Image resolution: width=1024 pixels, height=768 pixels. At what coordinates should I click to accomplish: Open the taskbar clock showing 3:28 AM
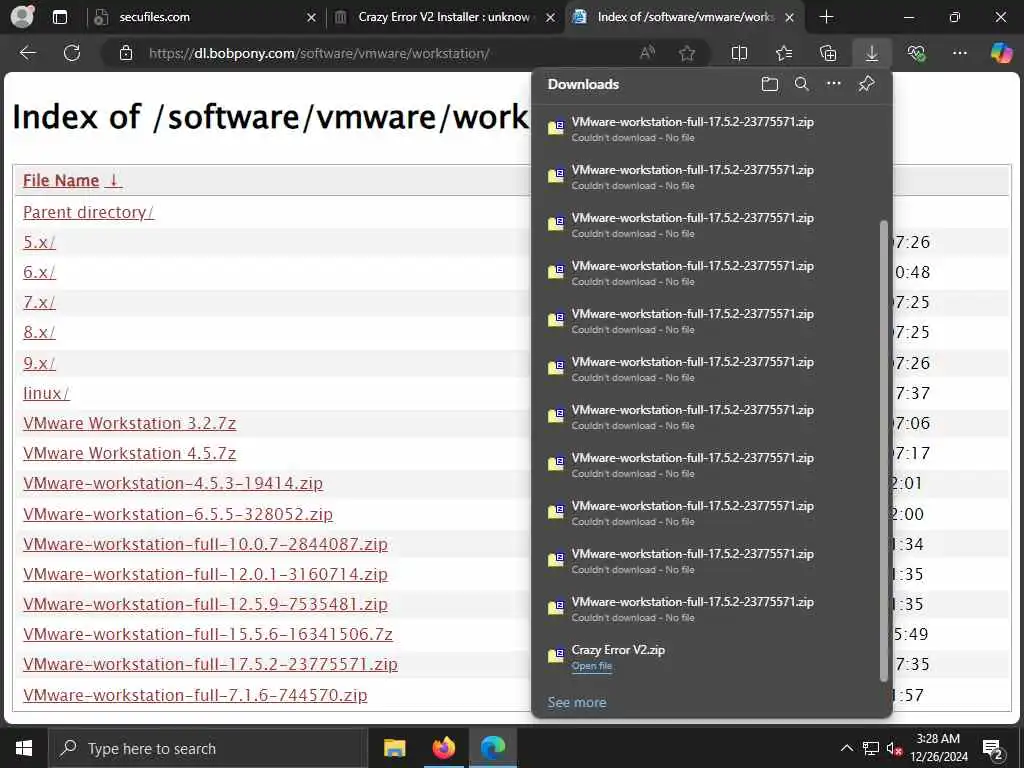click(938, 748)
